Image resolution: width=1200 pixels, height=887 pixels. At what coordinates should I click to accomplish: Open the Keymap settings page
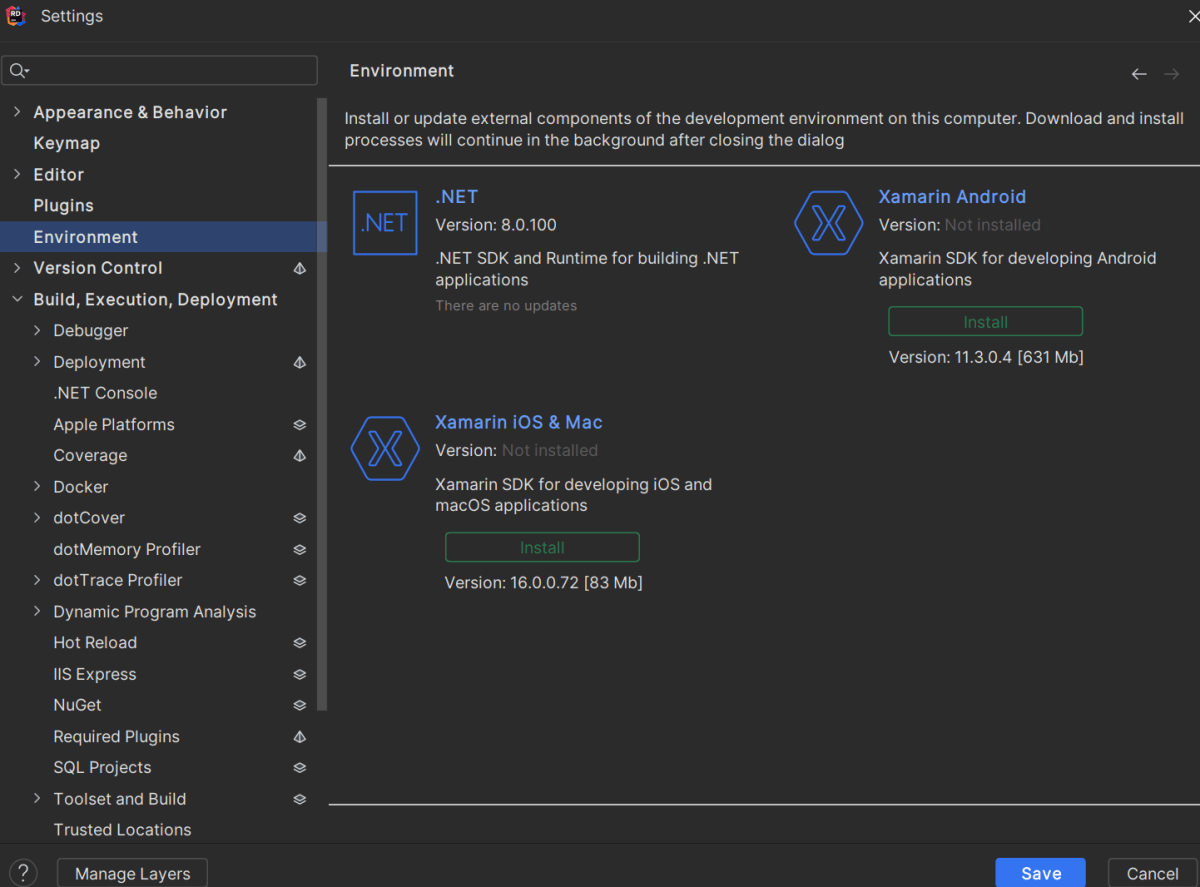click(x=66, y=143)
